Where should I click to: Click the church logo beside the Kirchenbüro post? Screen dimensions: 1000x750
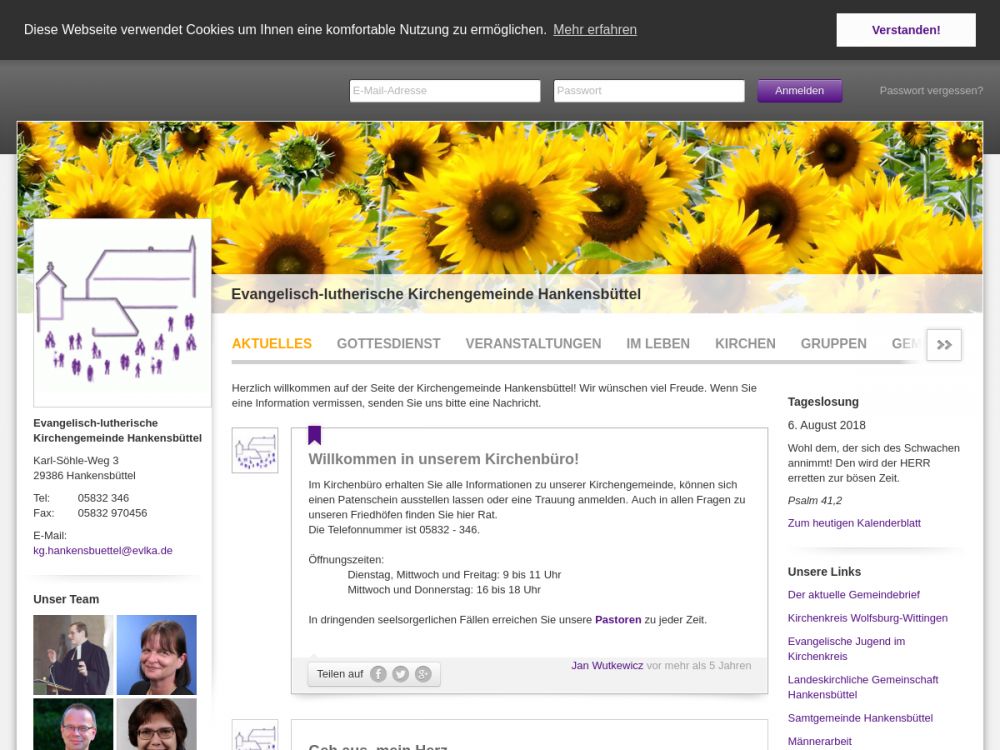255,450
